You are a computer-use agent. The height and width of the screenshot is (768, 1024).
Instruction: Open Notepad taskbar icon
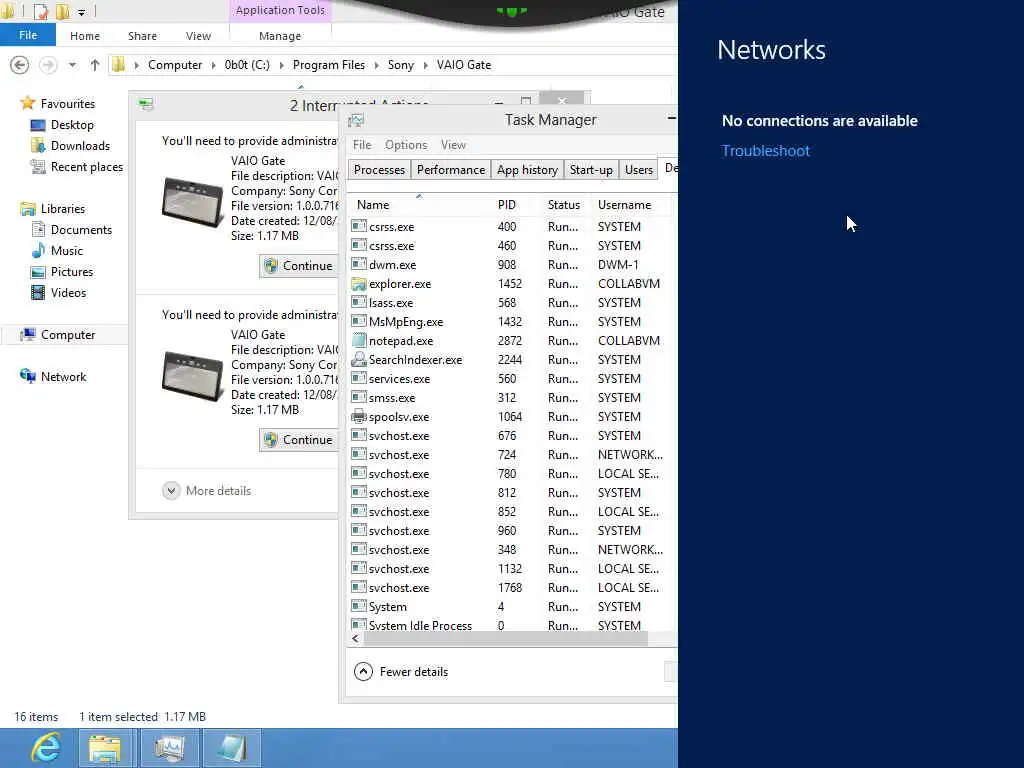click(x=232, y=748)
